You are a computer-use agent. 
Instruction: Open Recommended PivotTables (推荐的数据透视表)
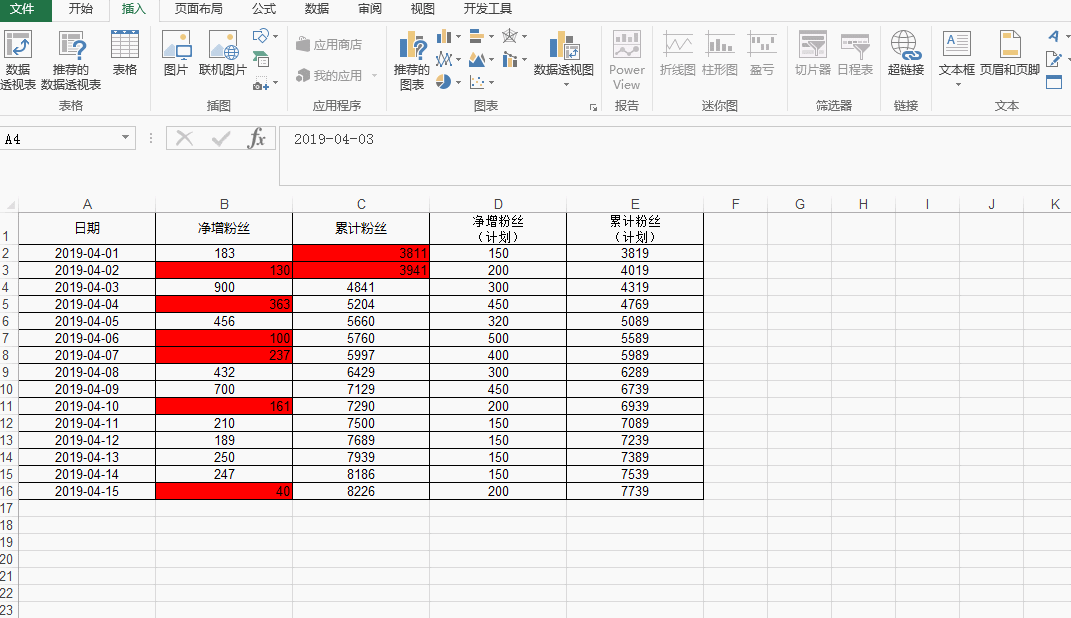pos(71,60)
